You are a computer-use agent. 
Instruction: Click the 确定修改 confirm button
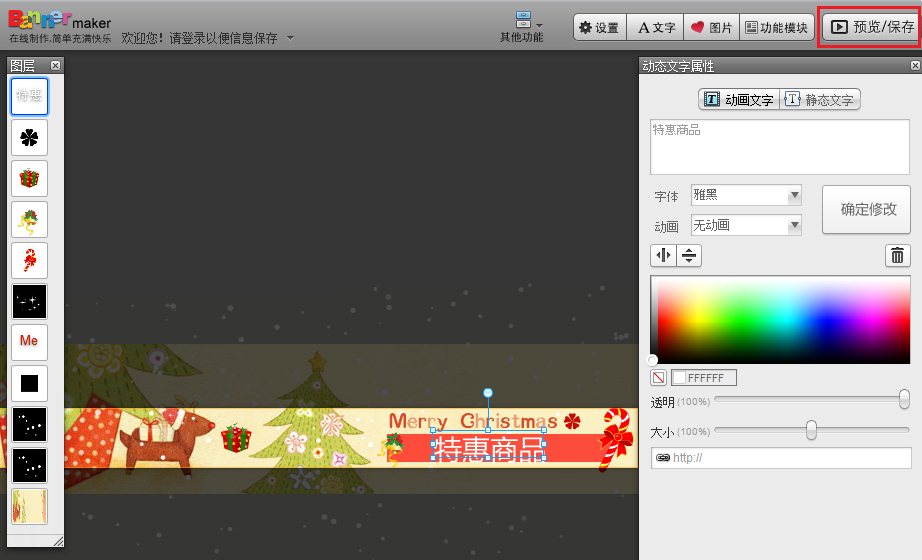[x=867, y=209]
